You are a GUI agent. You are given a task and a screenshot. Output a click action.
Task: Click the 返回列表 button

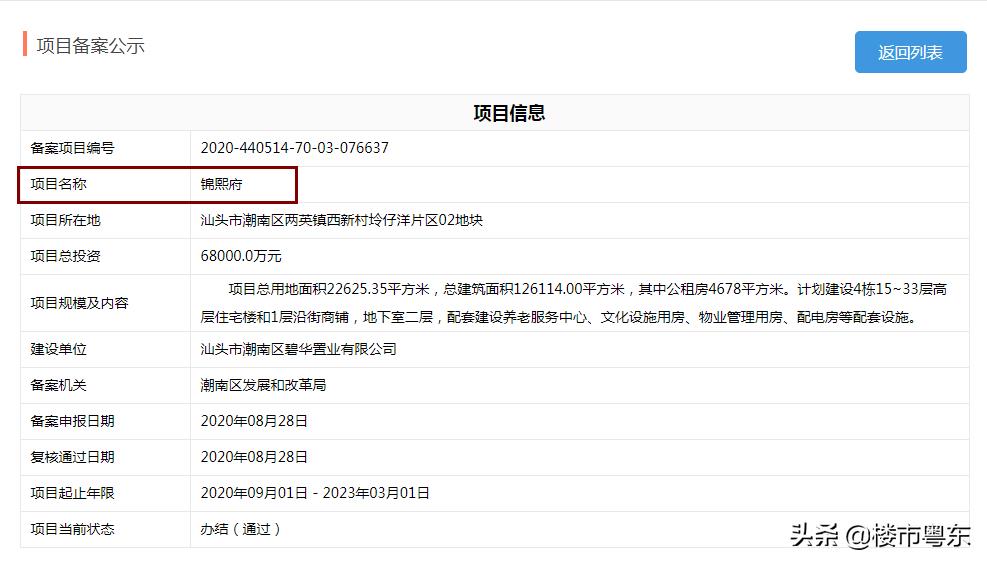coord(910,52)
